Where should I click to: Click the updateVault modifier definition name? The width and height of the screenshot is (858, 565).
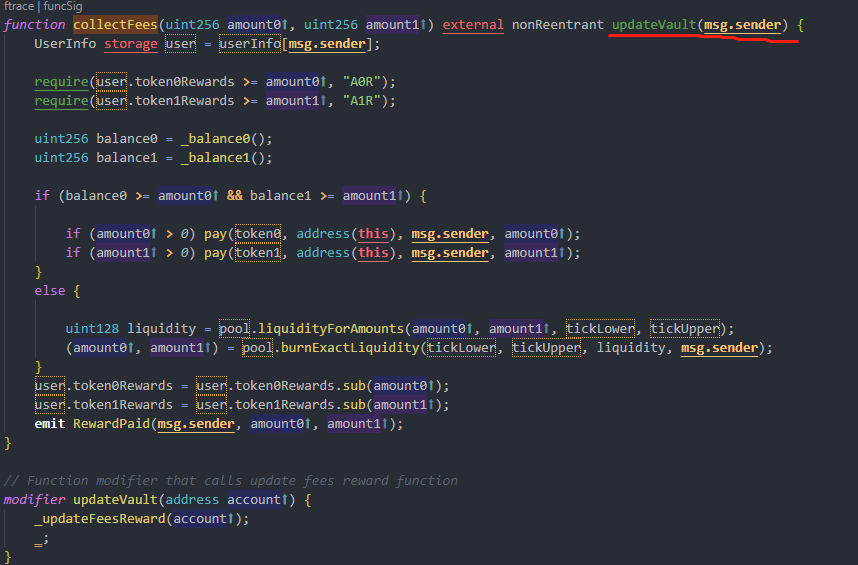pyautogui.click(x=115, y=500)
